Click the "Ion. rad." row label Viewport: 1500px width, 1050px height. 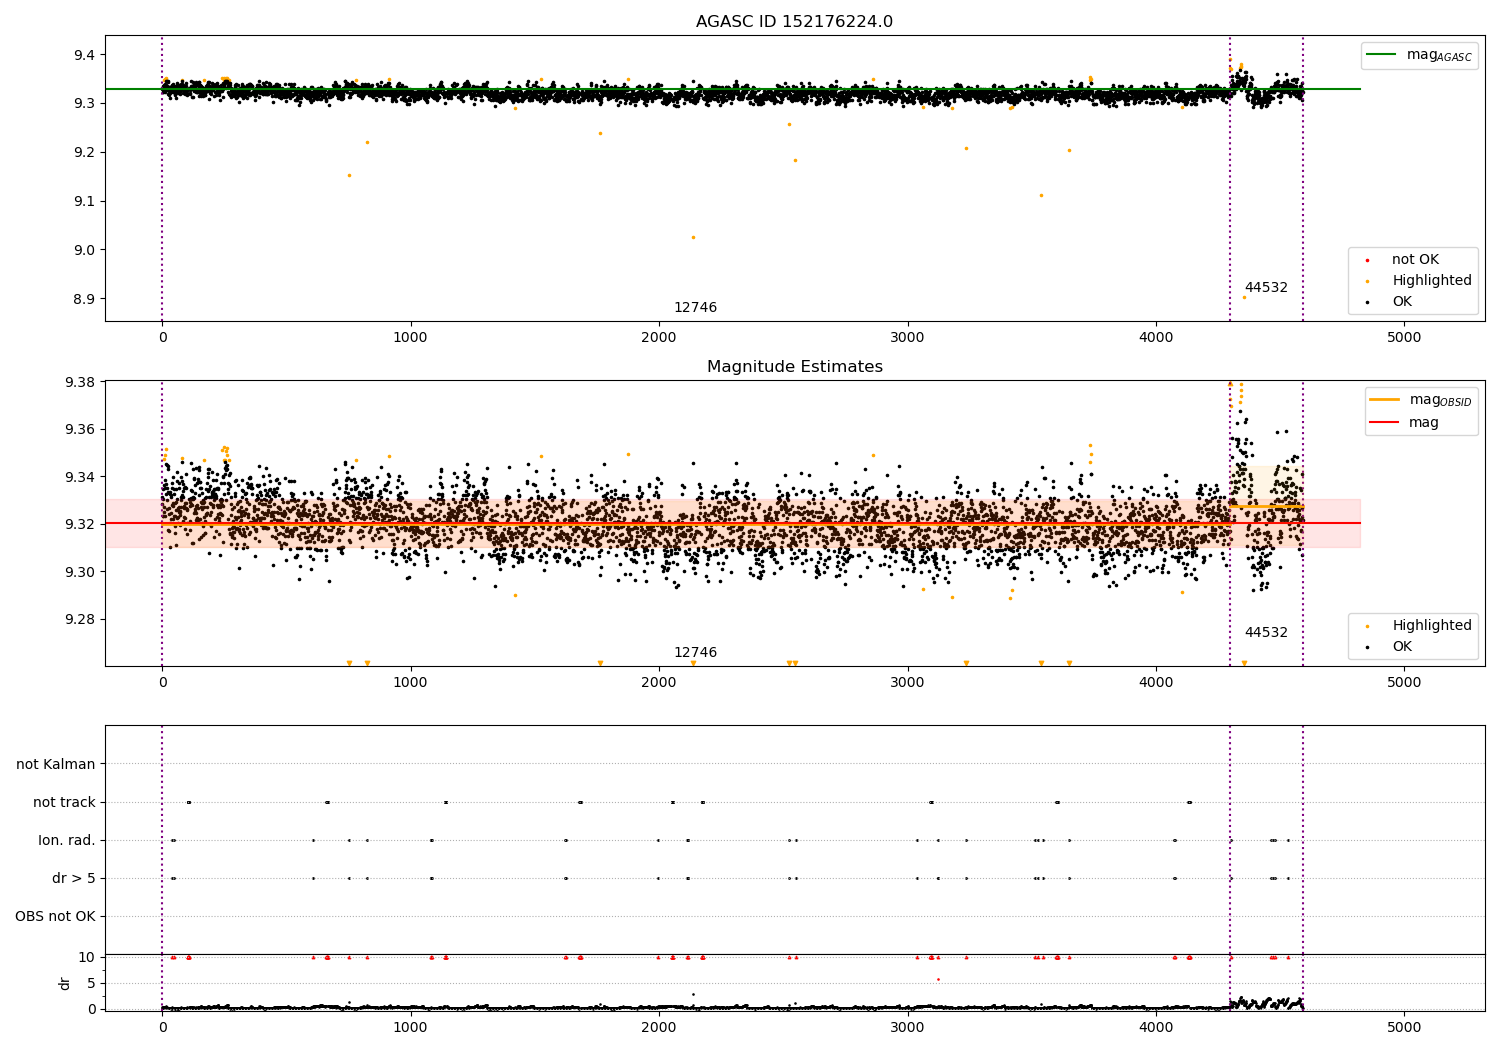[67, 841]
